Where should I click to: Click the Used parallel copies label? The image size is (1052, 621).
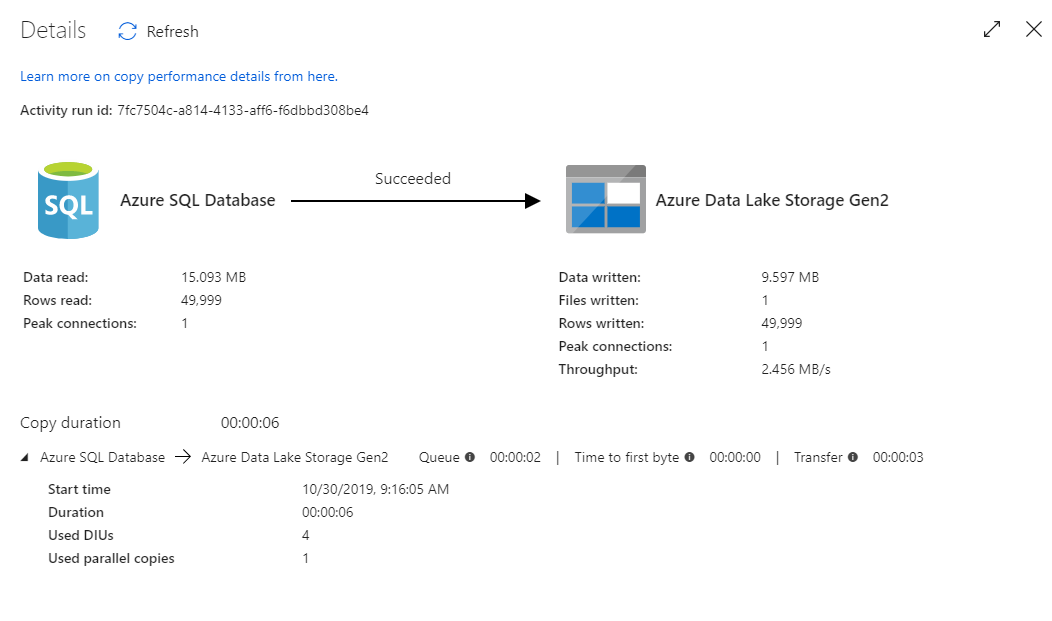[111, 558]
